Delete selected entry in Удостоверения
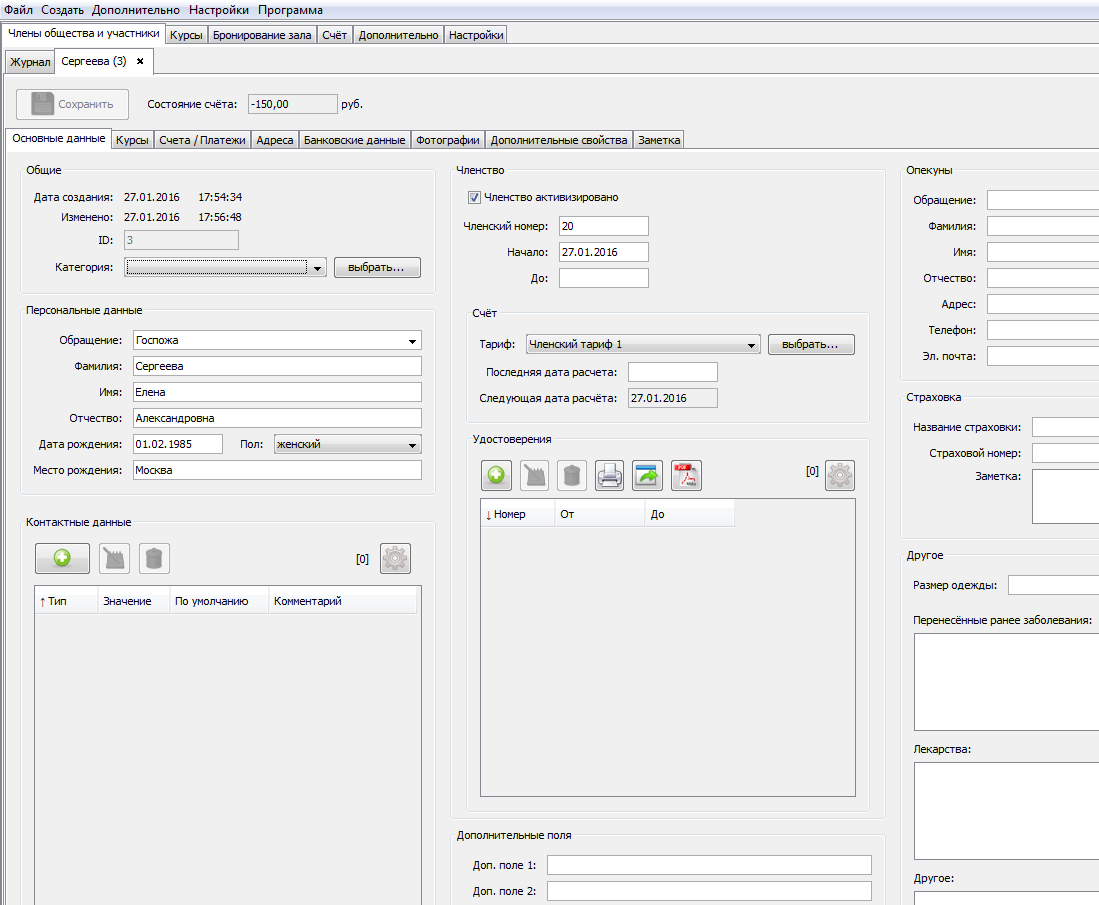The height and width of the screenshot is (905, 1099). point(572,475)
